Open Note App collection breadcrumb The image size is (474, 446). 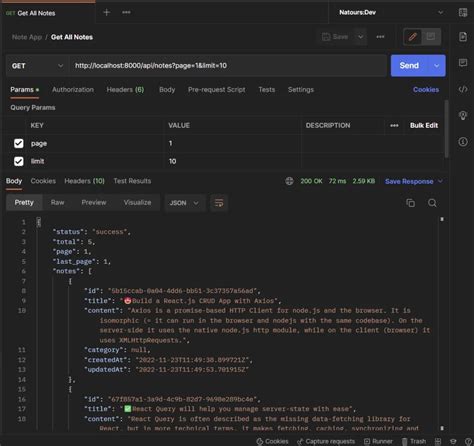click(27, 37)
